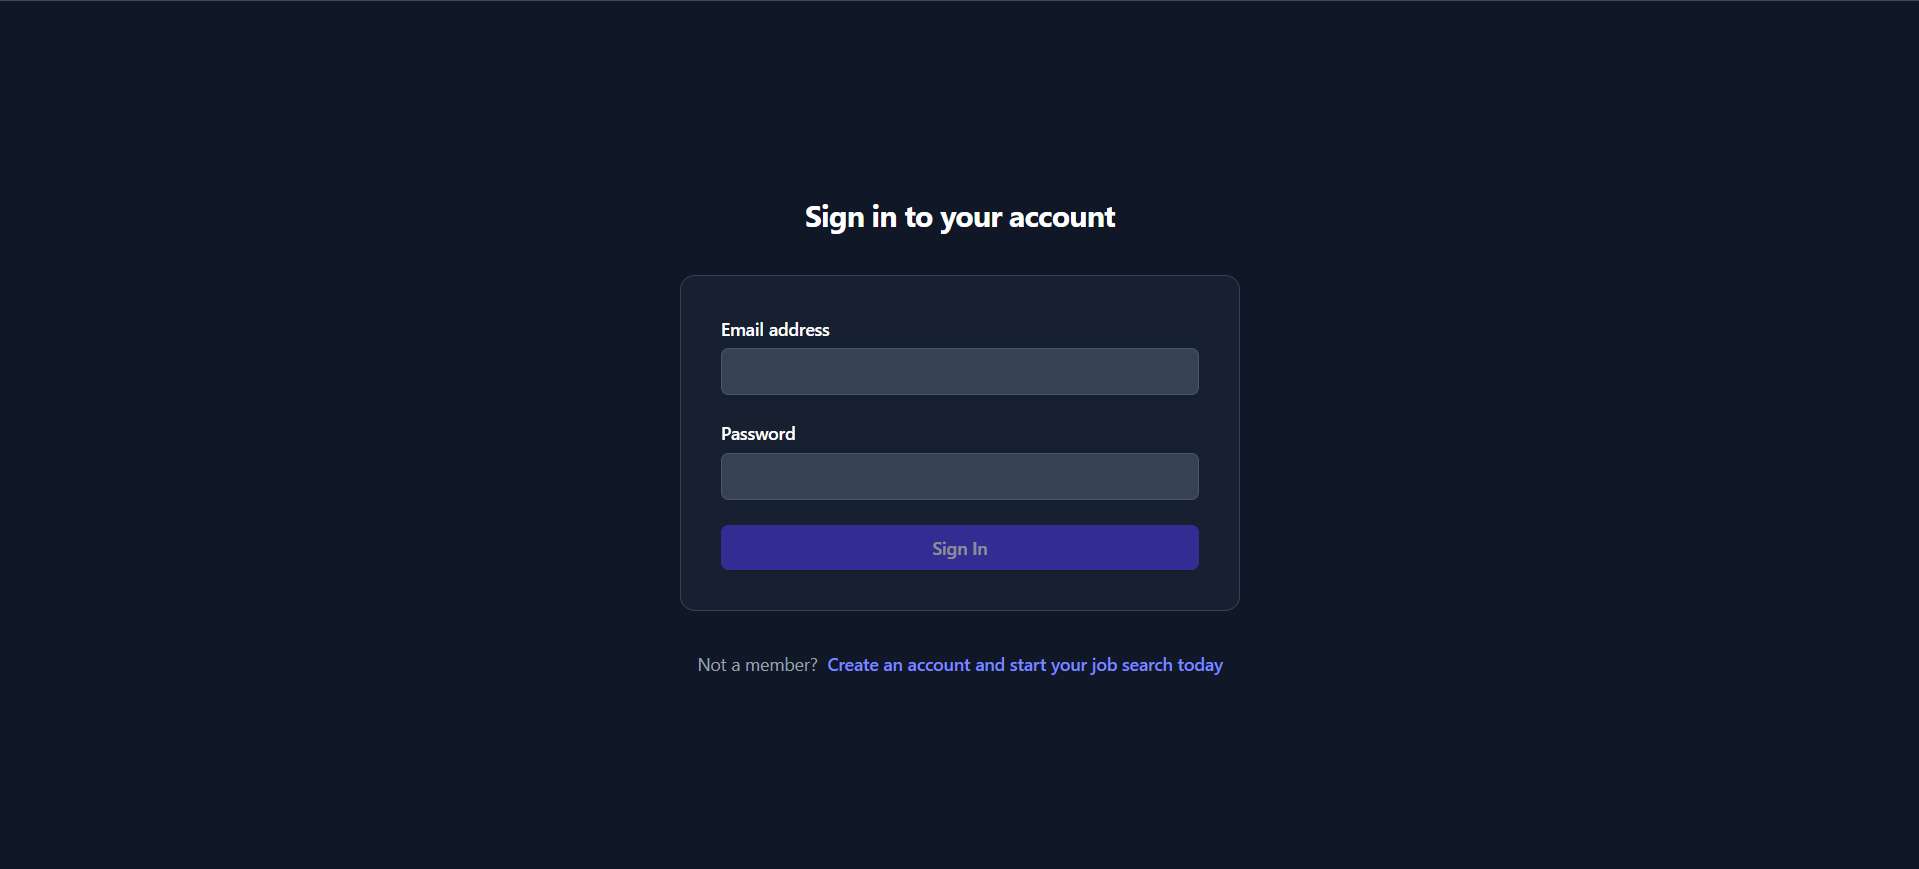The image size is (1919, 869).
Task: Submit the form with the purple Sign In button
Action: (x=959, y=548)
